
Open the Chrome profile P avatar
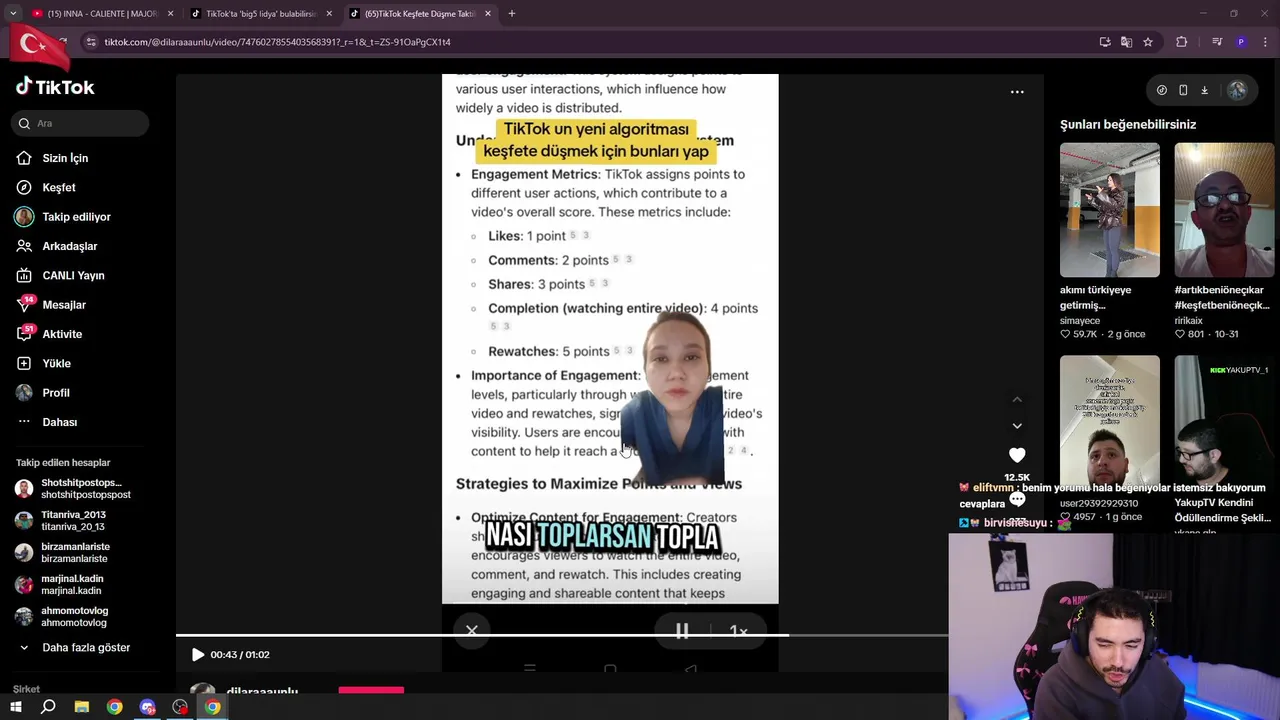click(1241, 42)
